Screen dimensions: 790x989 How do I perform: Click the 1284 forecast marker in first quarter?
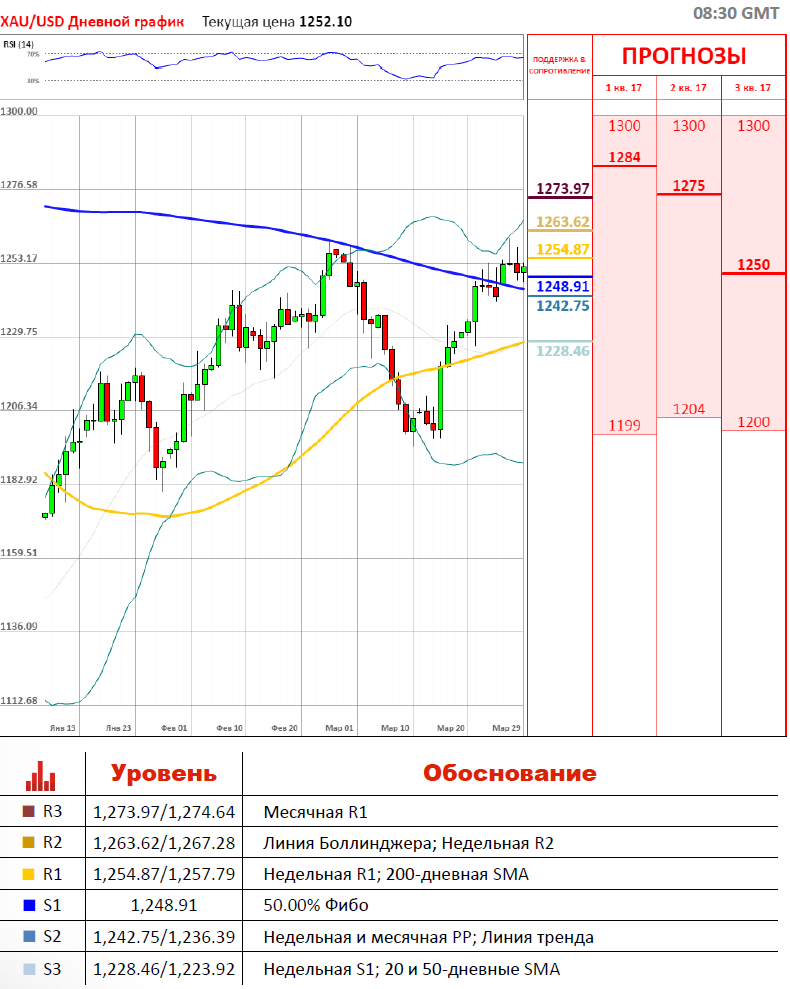point(624,157)
